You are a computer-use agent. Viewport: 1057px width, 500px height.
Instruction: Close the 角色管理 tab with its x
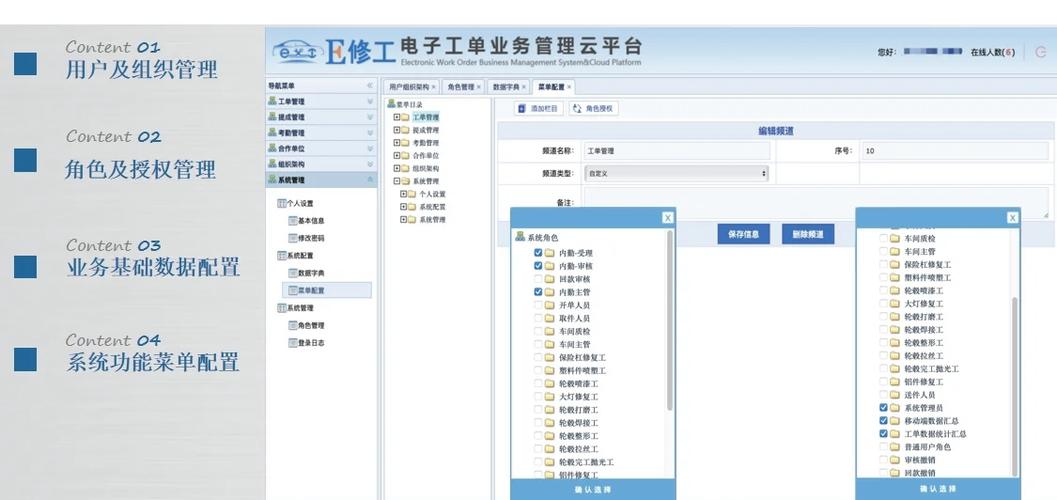[479, 87]
